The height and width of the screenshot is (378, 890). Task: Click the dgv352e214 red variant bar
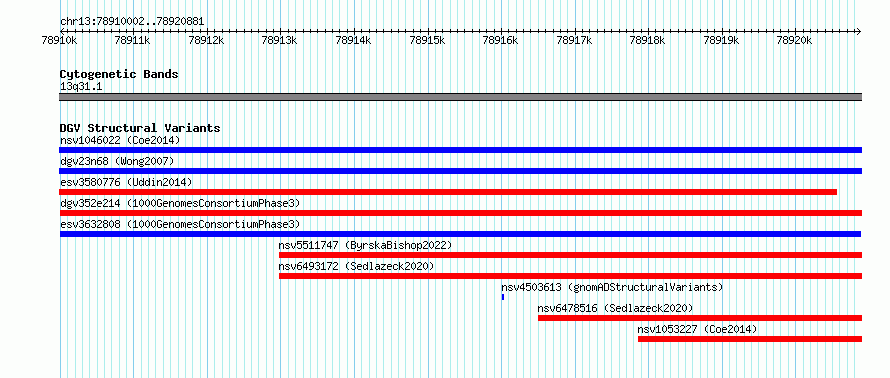click(x=460, y=213)
